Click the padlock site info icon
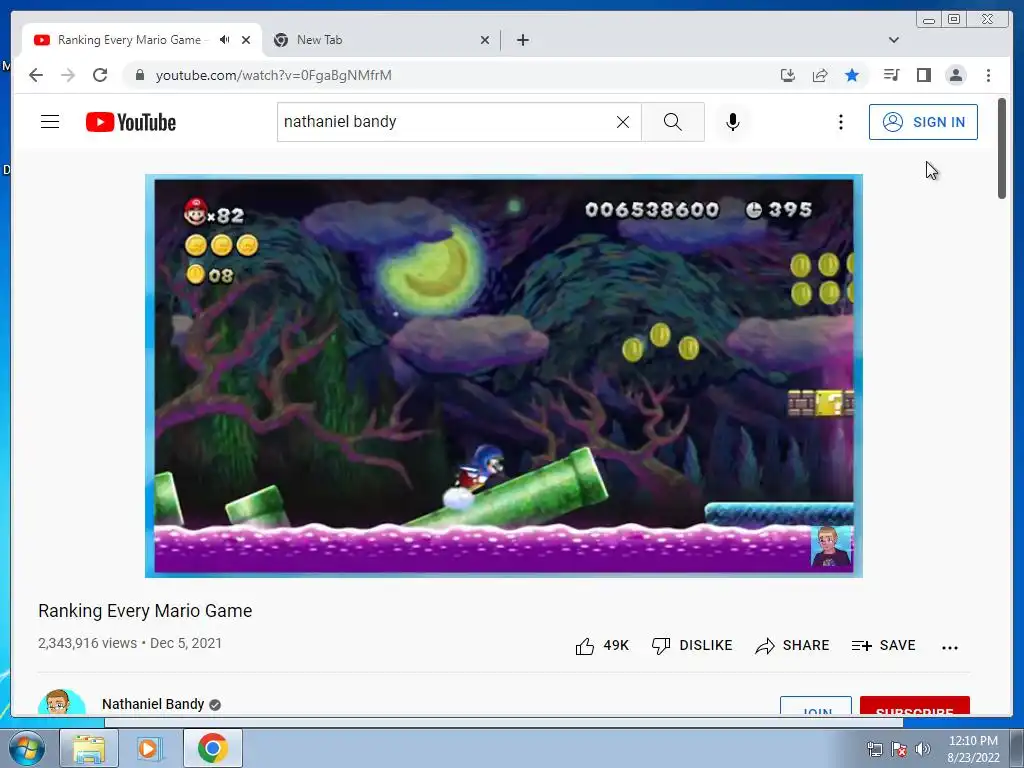1024x768 pixels. [x=139, y=75]
